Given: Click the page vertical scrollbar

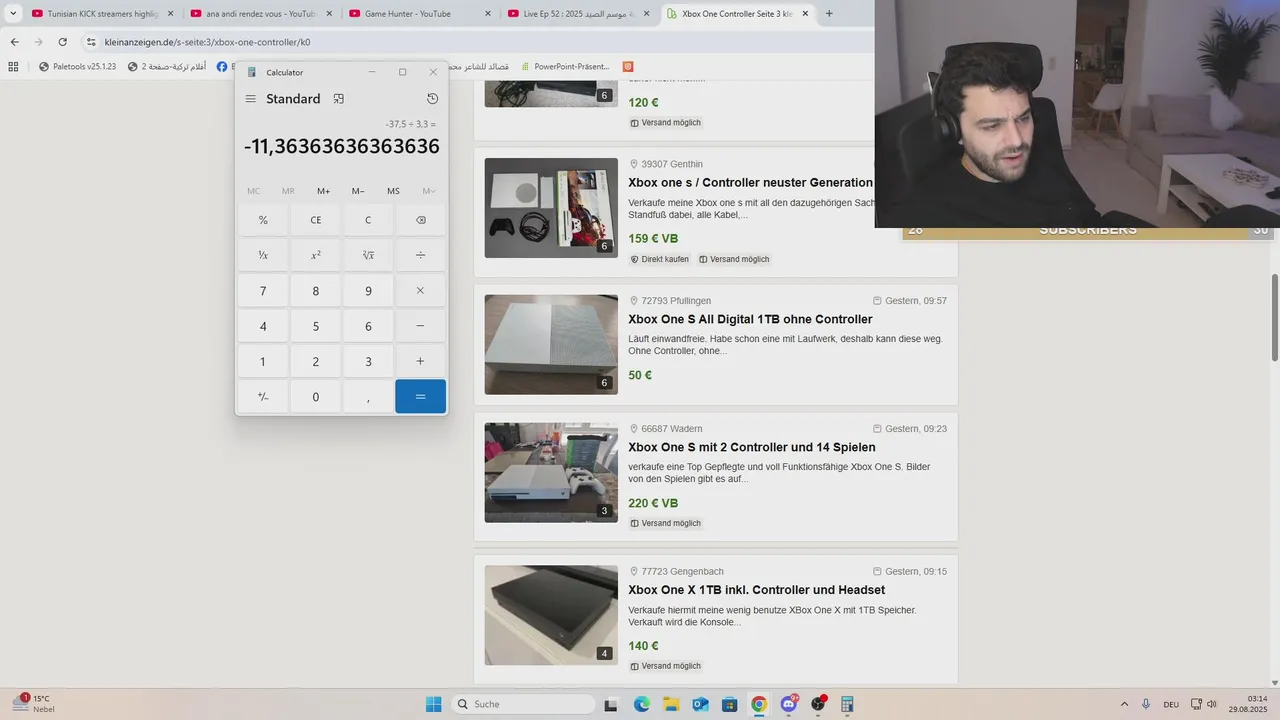Looking at the screenshot, I should click(1274, 318).
